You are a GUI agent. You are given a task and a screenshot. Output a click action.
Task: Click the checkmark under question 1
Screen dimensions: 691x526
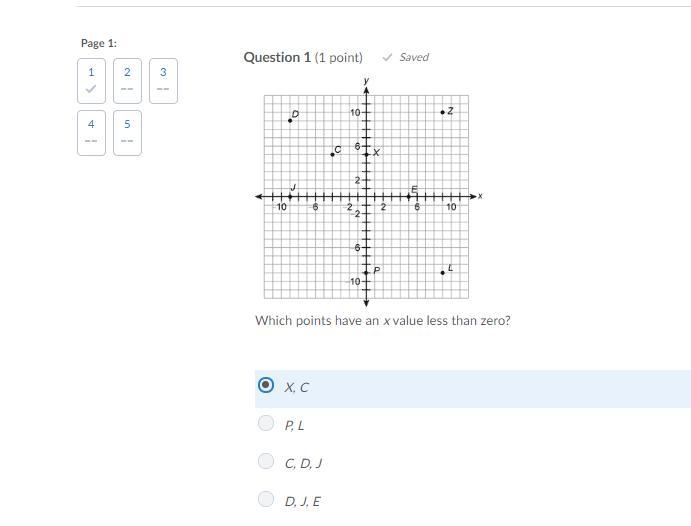pos(91,89)
